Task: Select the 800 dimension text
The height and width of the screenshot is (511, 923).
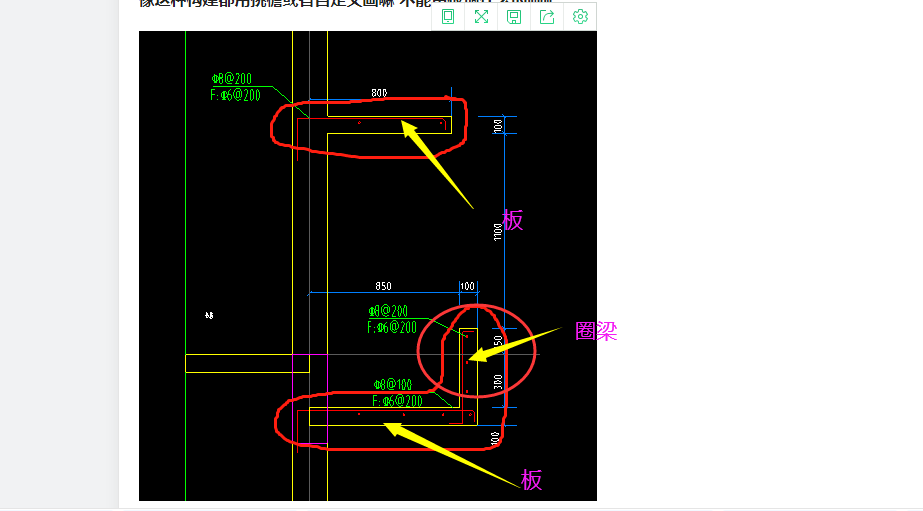Action: (x=379, y=93)
